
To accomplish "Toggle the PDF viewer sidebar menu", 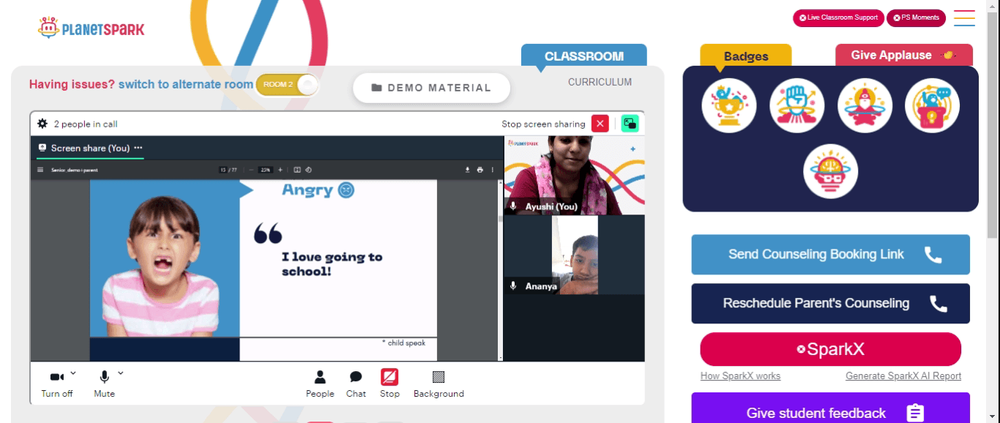I will tap(40, 170).
